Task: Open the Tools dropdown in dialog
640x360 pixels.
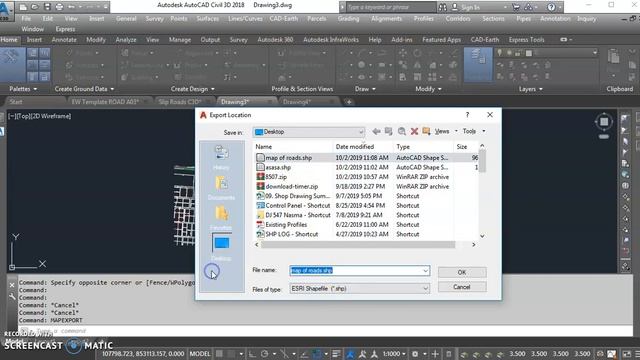Action: 473,131
